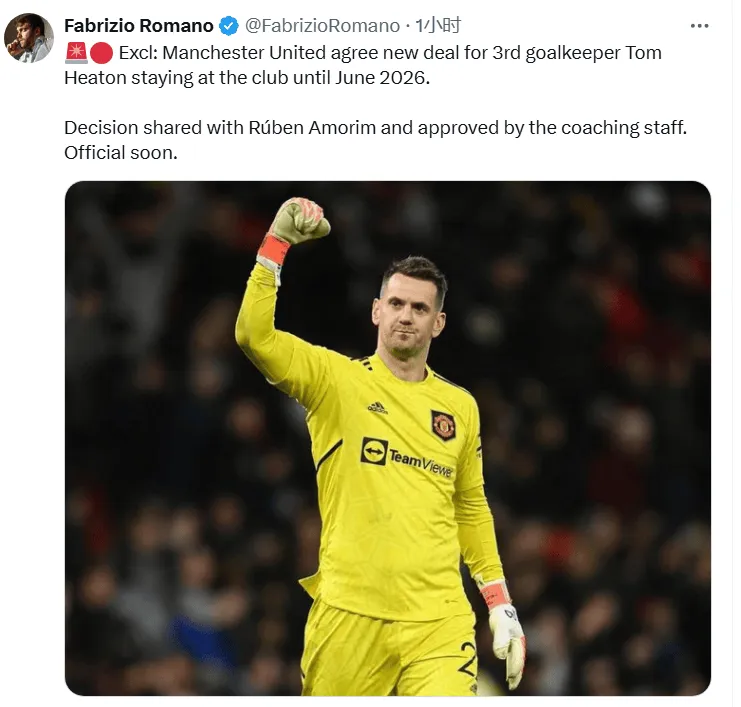
Task: Click the 1小时 post timestamp
Action: [x=438, y=26]
